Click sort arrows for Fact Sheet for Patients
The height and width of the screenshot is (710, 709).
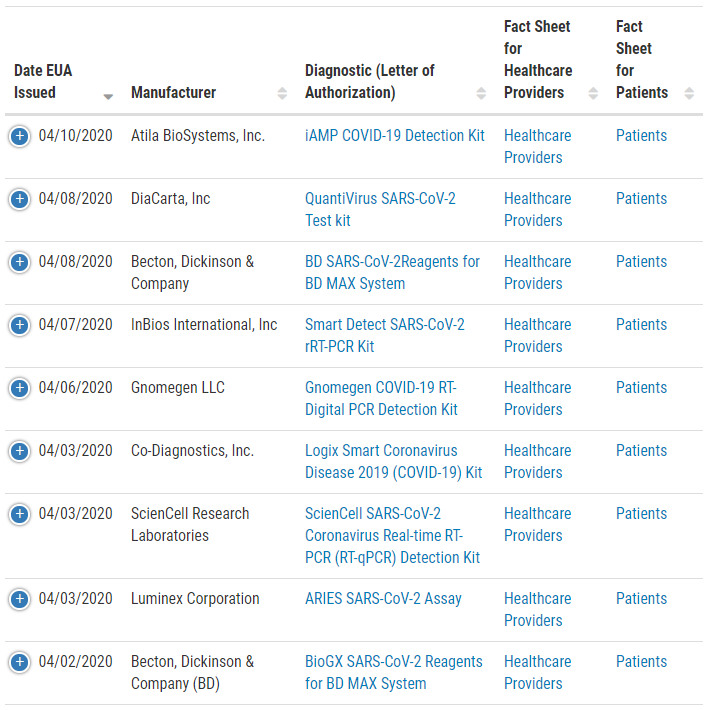[x=689, y=93]
